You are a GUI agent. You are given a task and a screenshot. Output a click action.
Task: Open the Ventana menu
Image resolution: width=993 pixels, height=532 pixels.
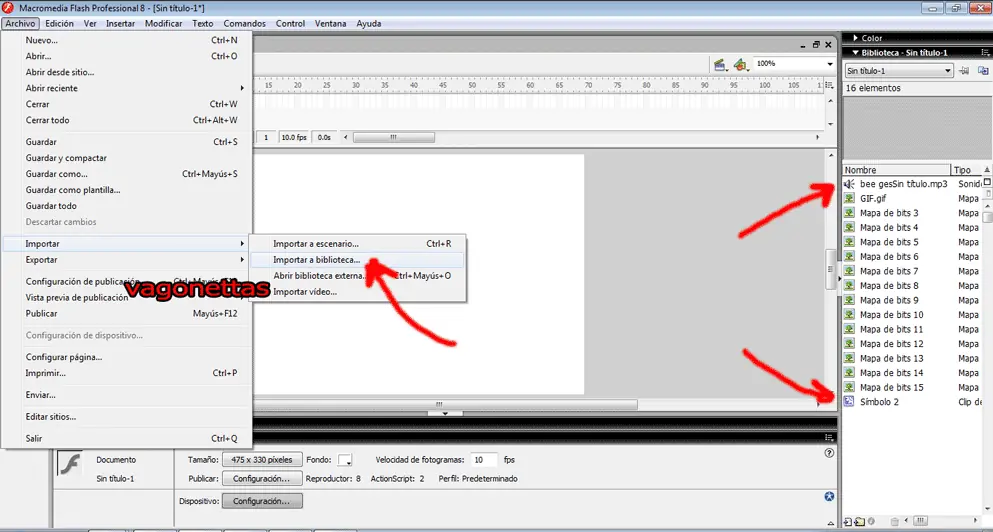coord(331,23)
